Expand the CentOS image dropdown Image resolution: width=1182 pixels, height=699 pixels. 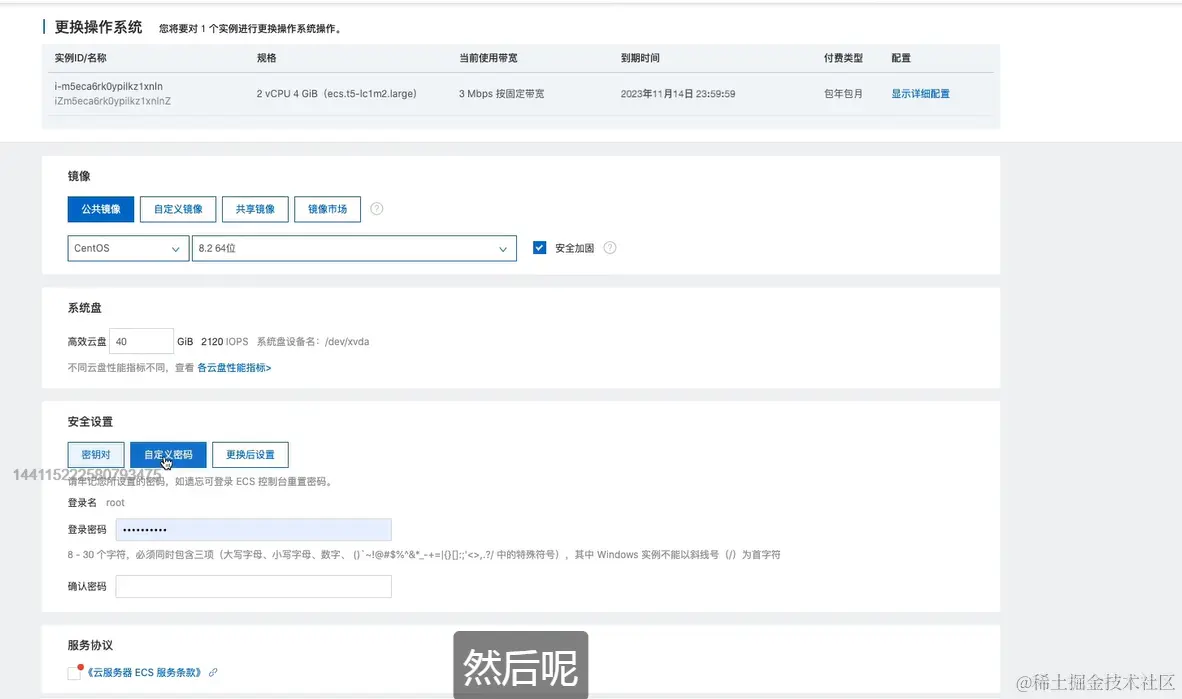click(127, 248)
